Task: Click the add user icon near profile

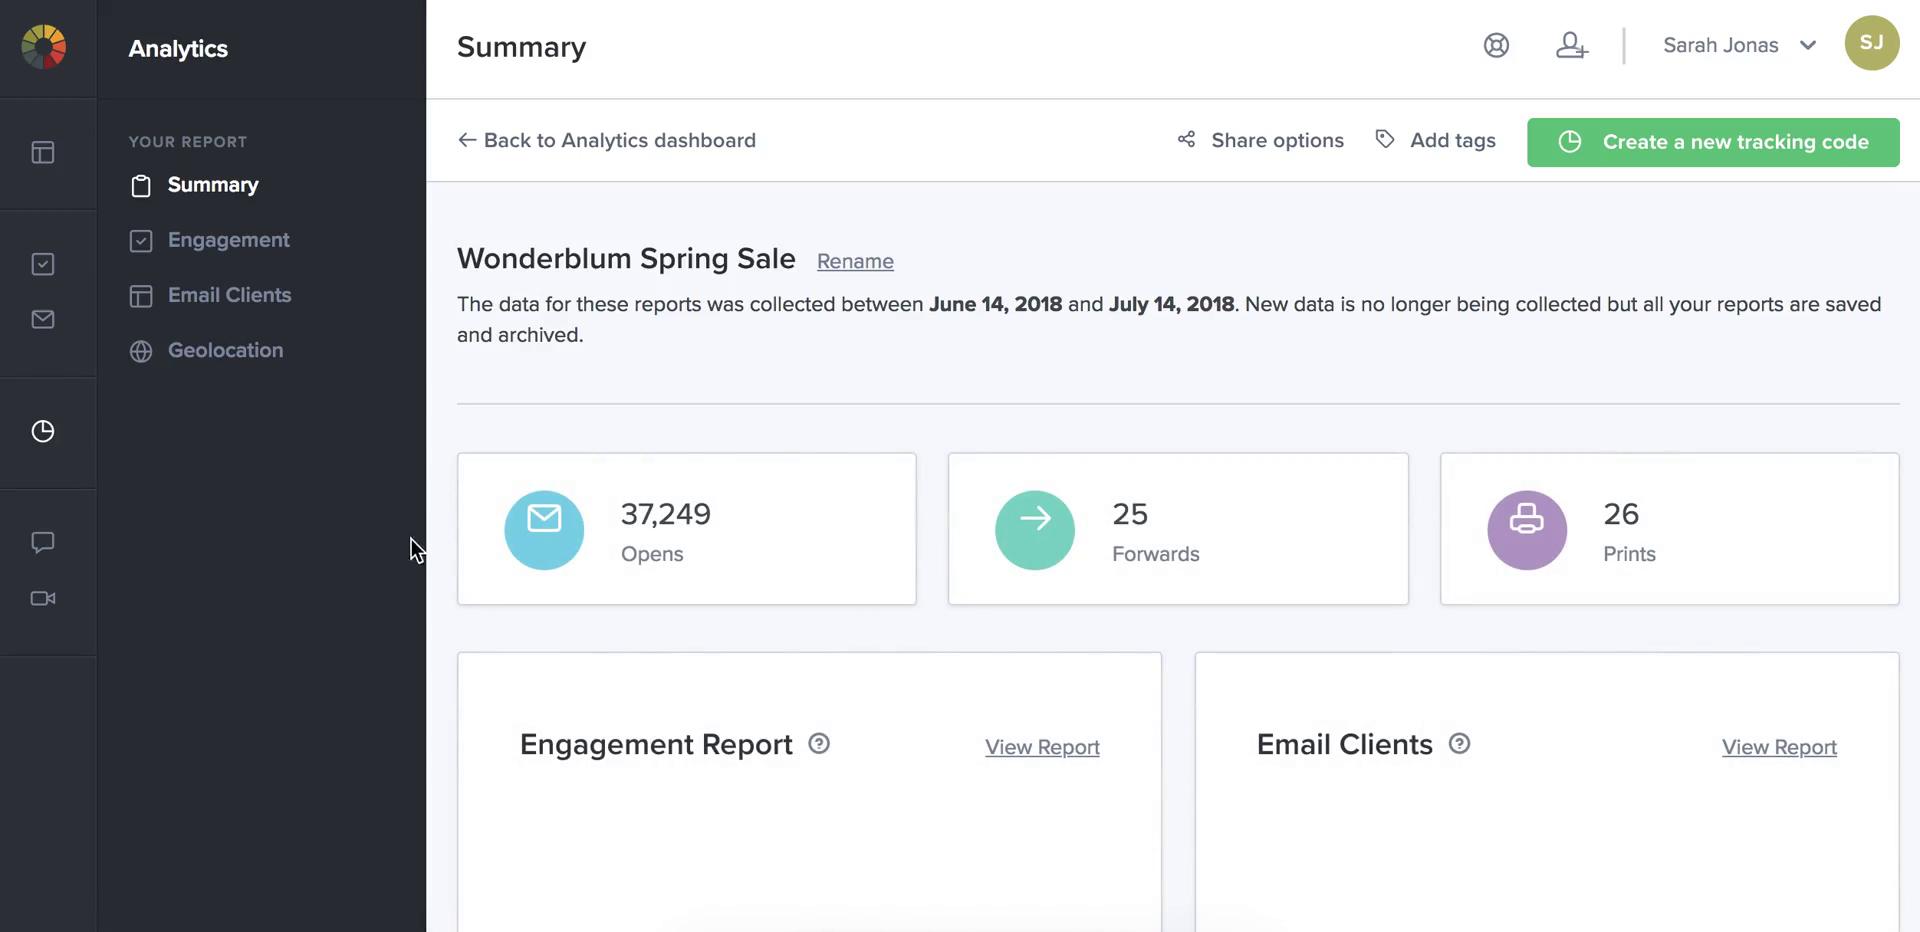Action: tap(1571, 45)
